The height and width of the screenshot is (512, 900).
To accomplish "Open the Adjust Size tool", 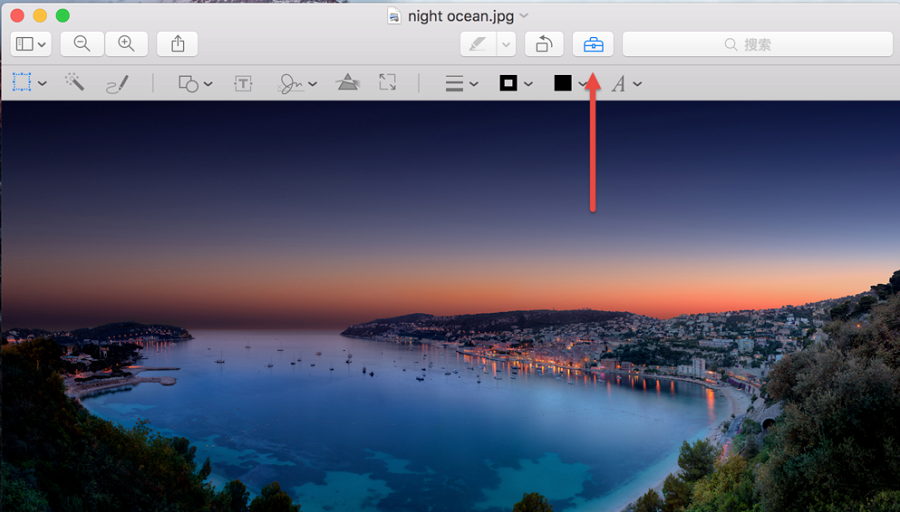I will pos(387,82).
